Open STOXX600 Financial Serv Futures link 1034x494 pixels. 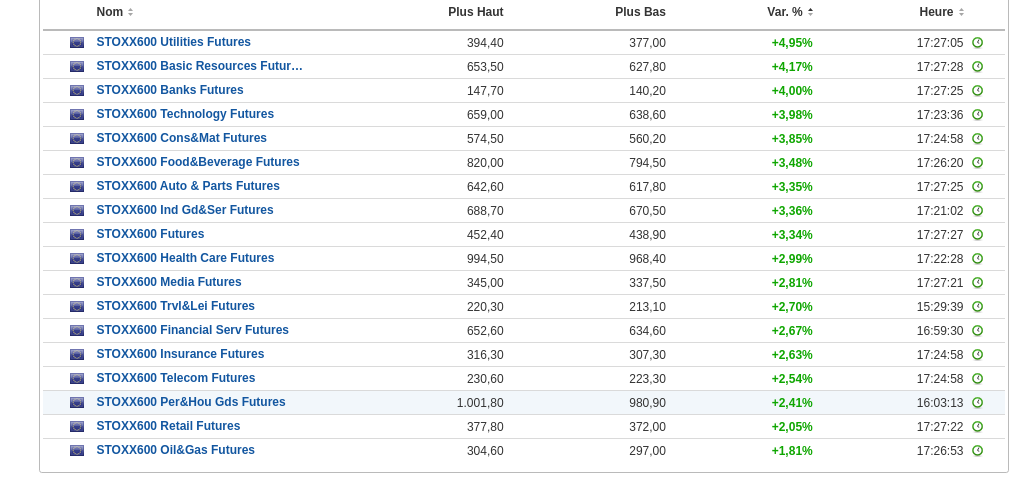pos(192,331)
